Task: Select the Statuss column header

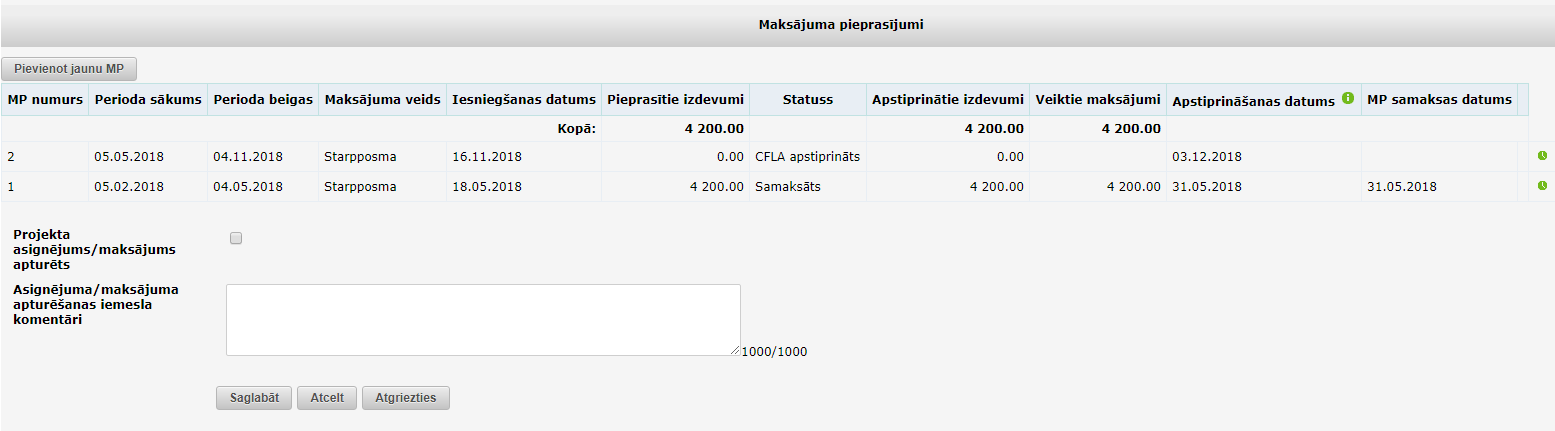Action: pyautogui.click(x=808, y=100)
